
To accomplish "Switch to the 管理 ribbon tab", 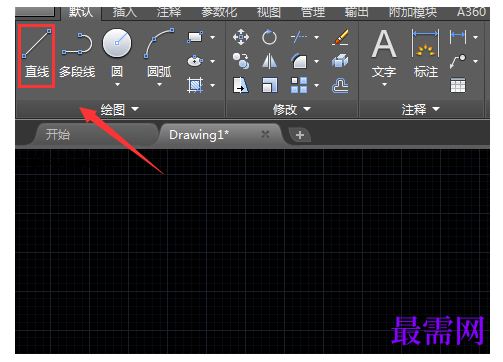I will point(313,13).
